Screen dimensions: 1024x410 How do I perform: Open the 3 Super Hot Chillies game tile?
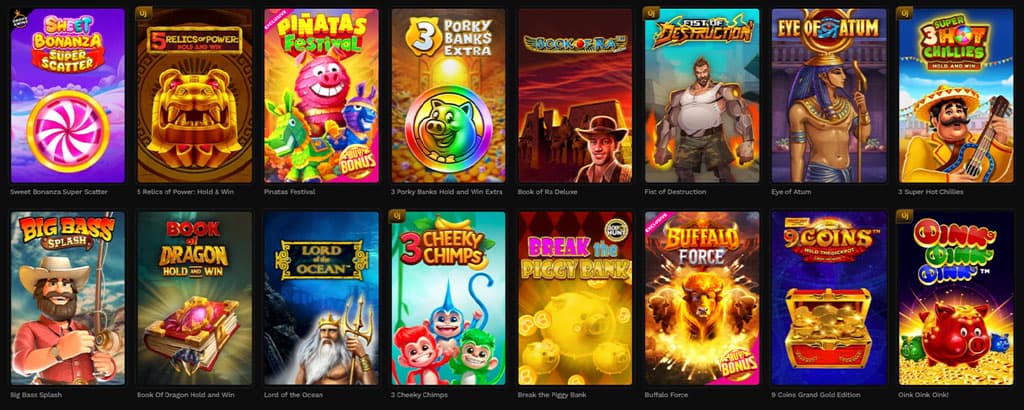956,95
